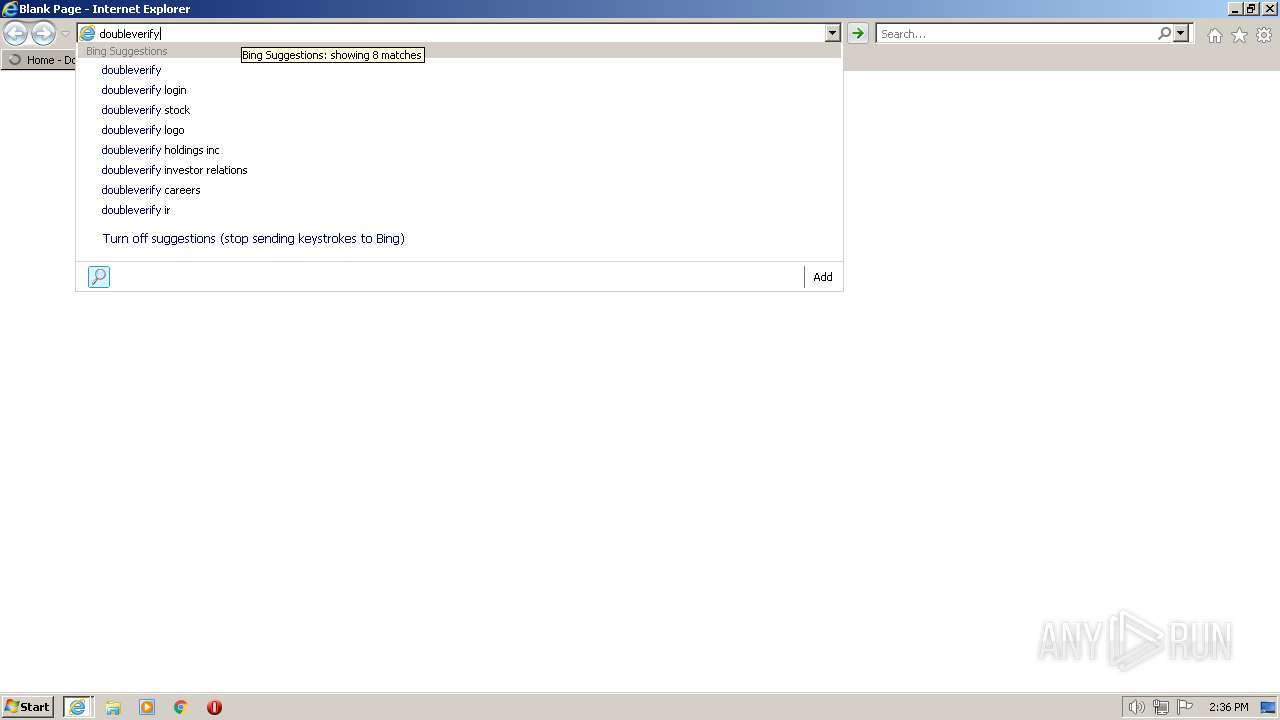Click the volume speaker tray icon

(1136, 707)
